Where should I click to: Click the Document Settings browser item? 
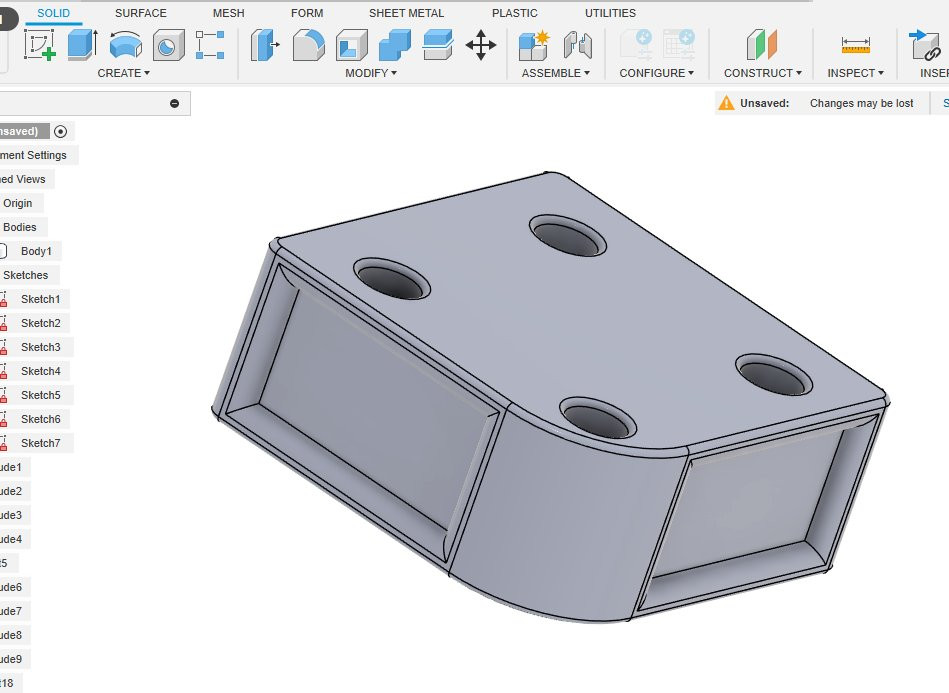(33, 155)
